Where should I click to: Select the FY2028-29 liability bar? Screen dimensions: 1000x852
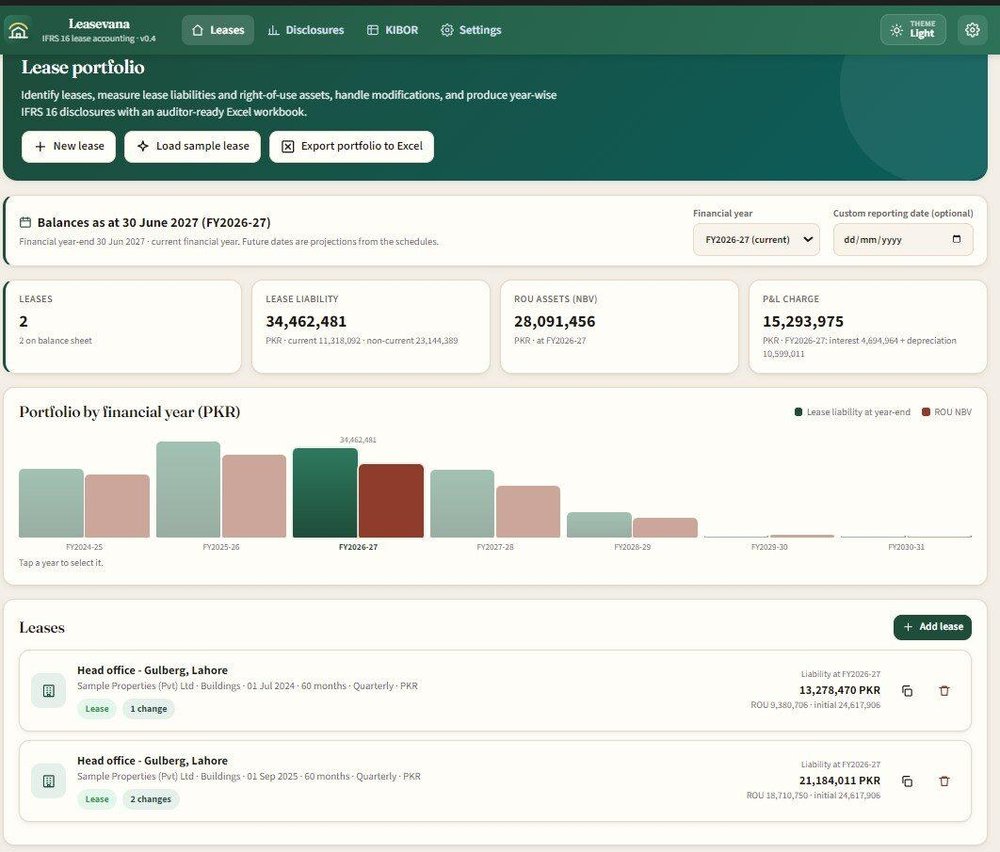[599, 525]
